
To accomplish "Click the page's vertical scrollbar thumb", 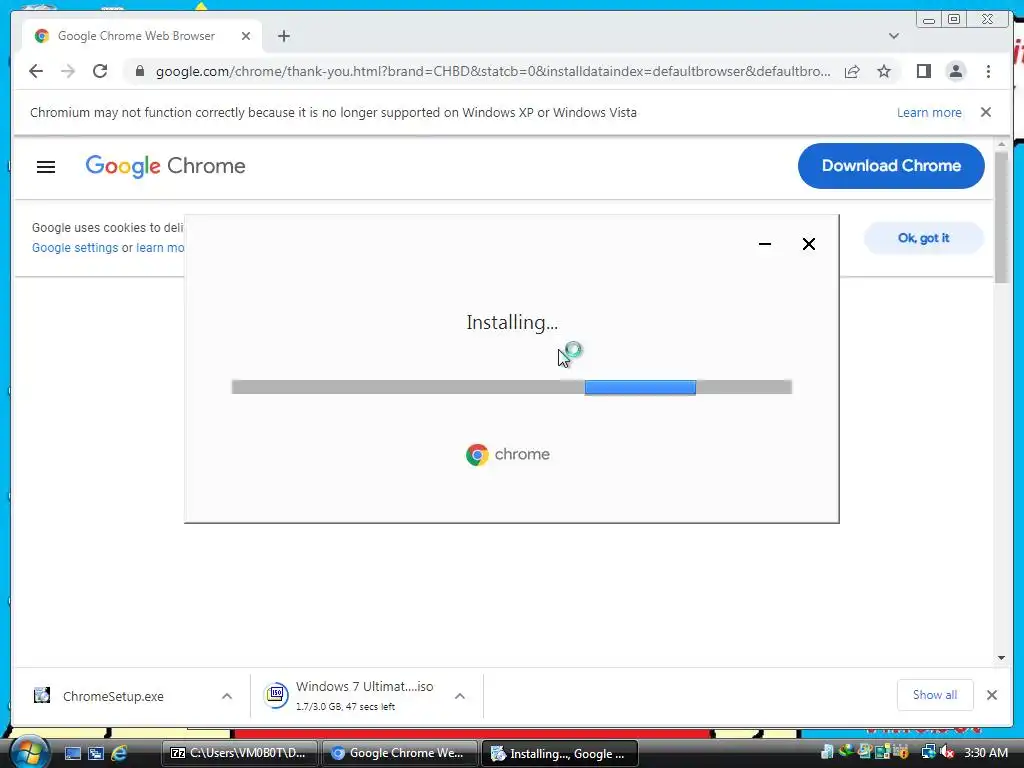I will (1001, 217).
